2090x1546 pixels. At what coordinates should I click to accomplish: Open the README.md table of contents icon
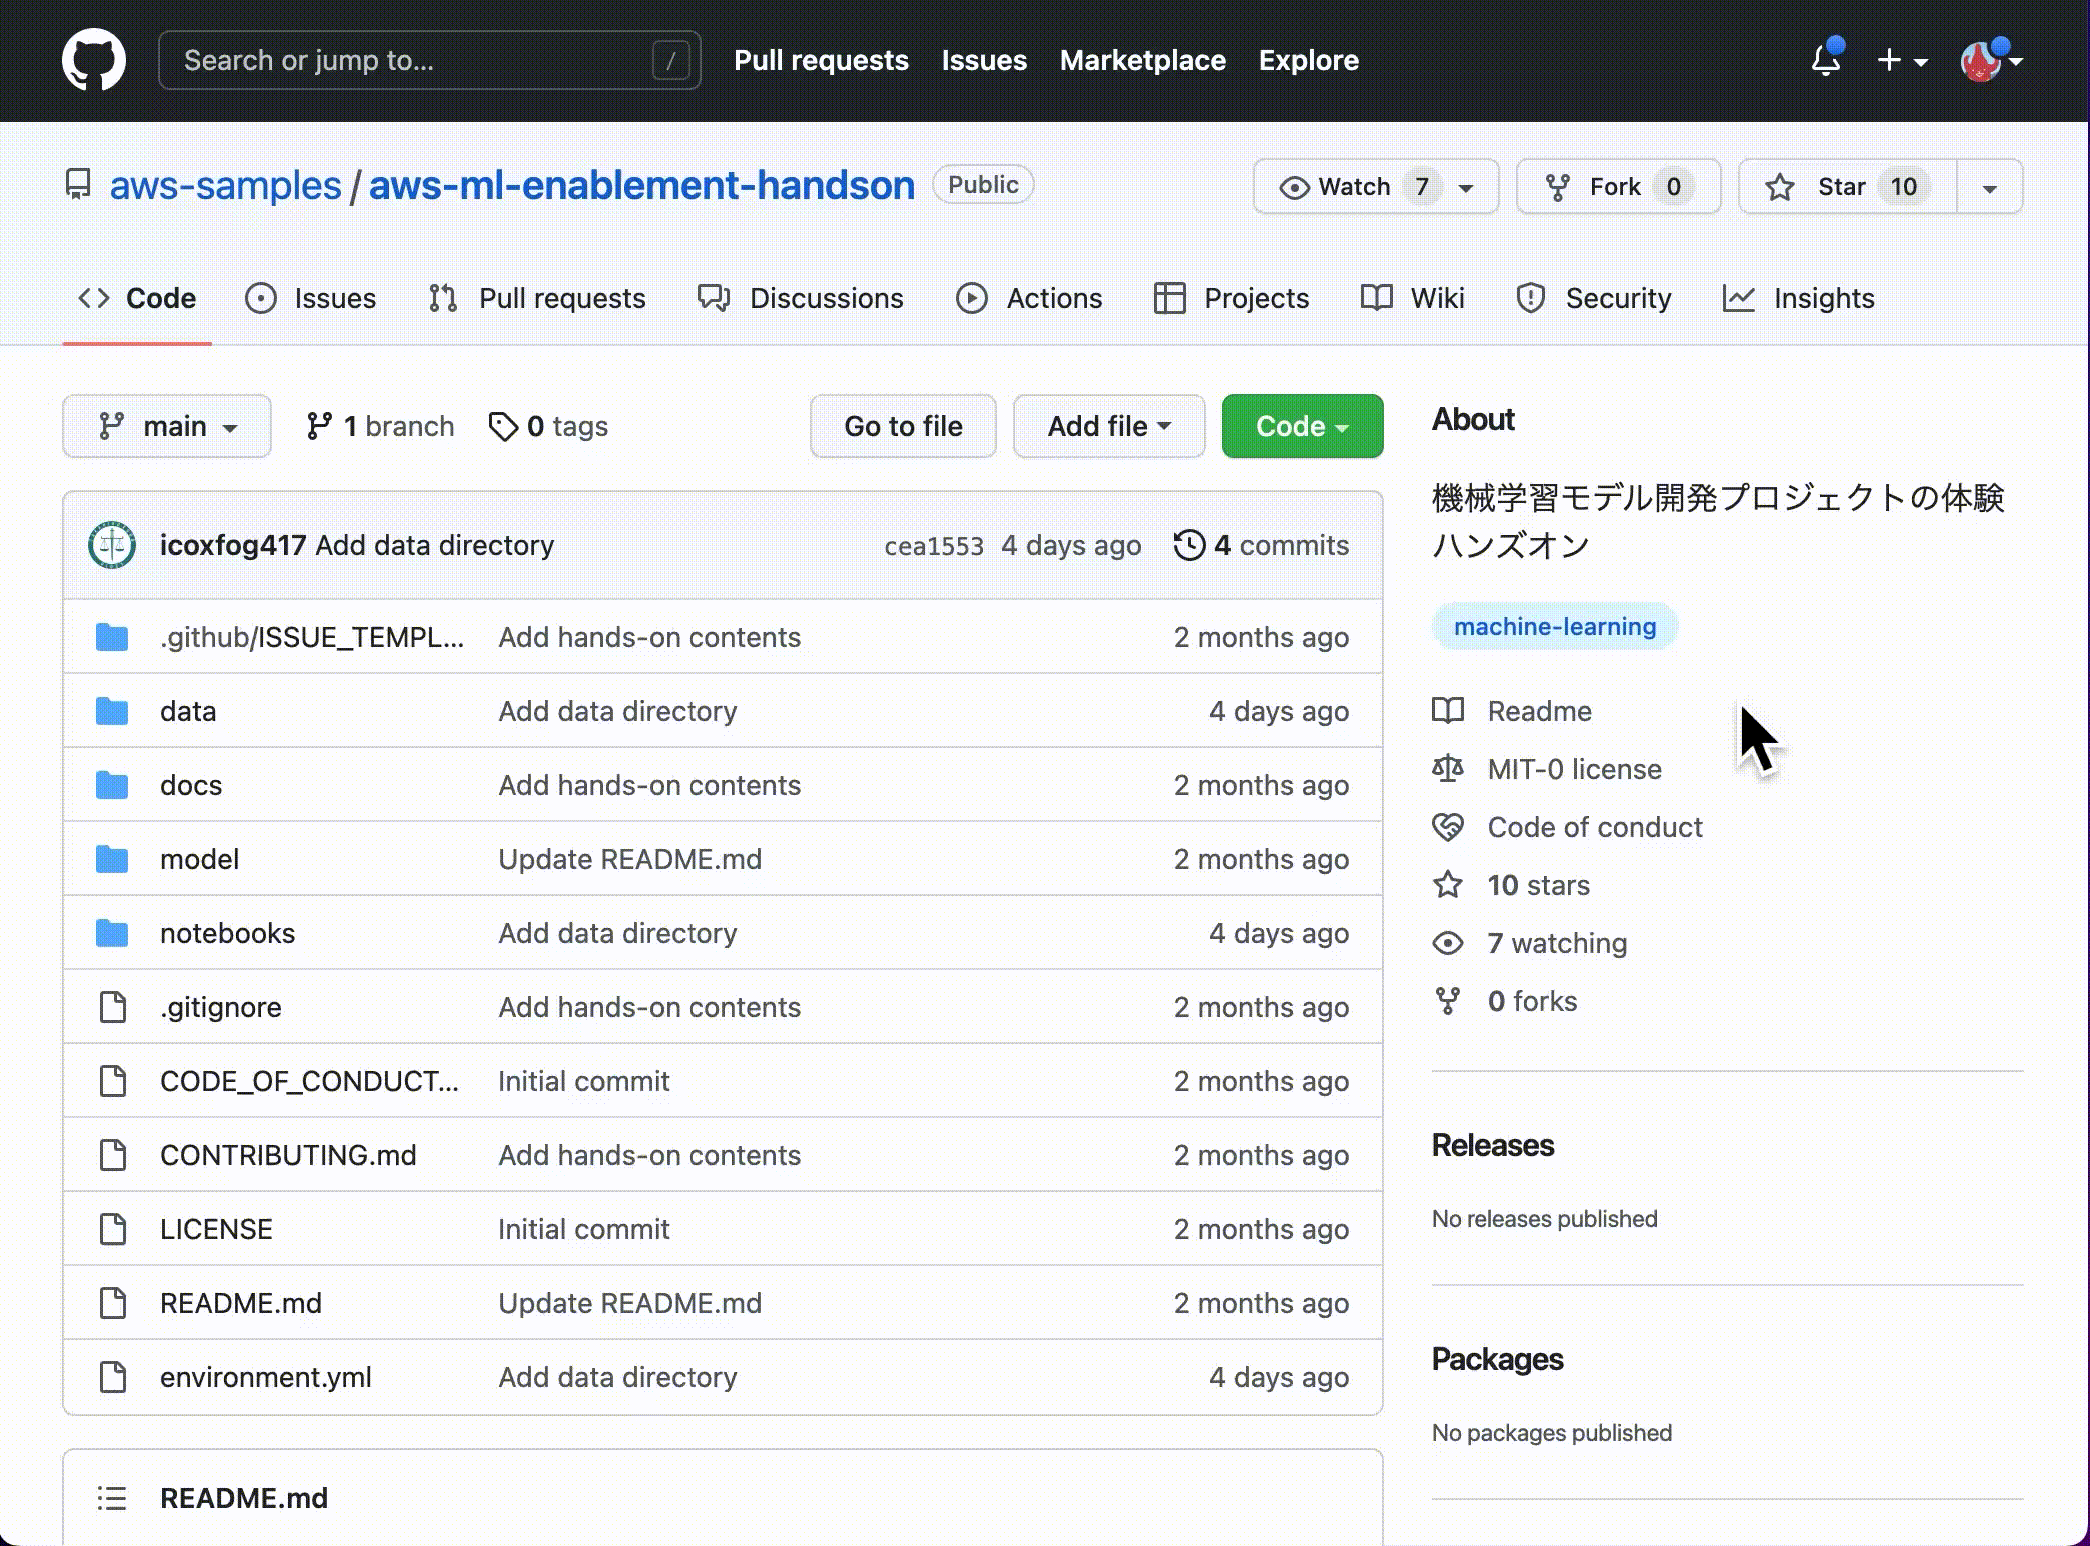click(112, 1498)
